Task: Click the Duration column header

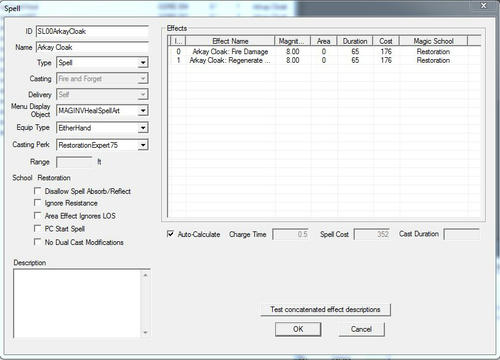Action: click(355, 41)
